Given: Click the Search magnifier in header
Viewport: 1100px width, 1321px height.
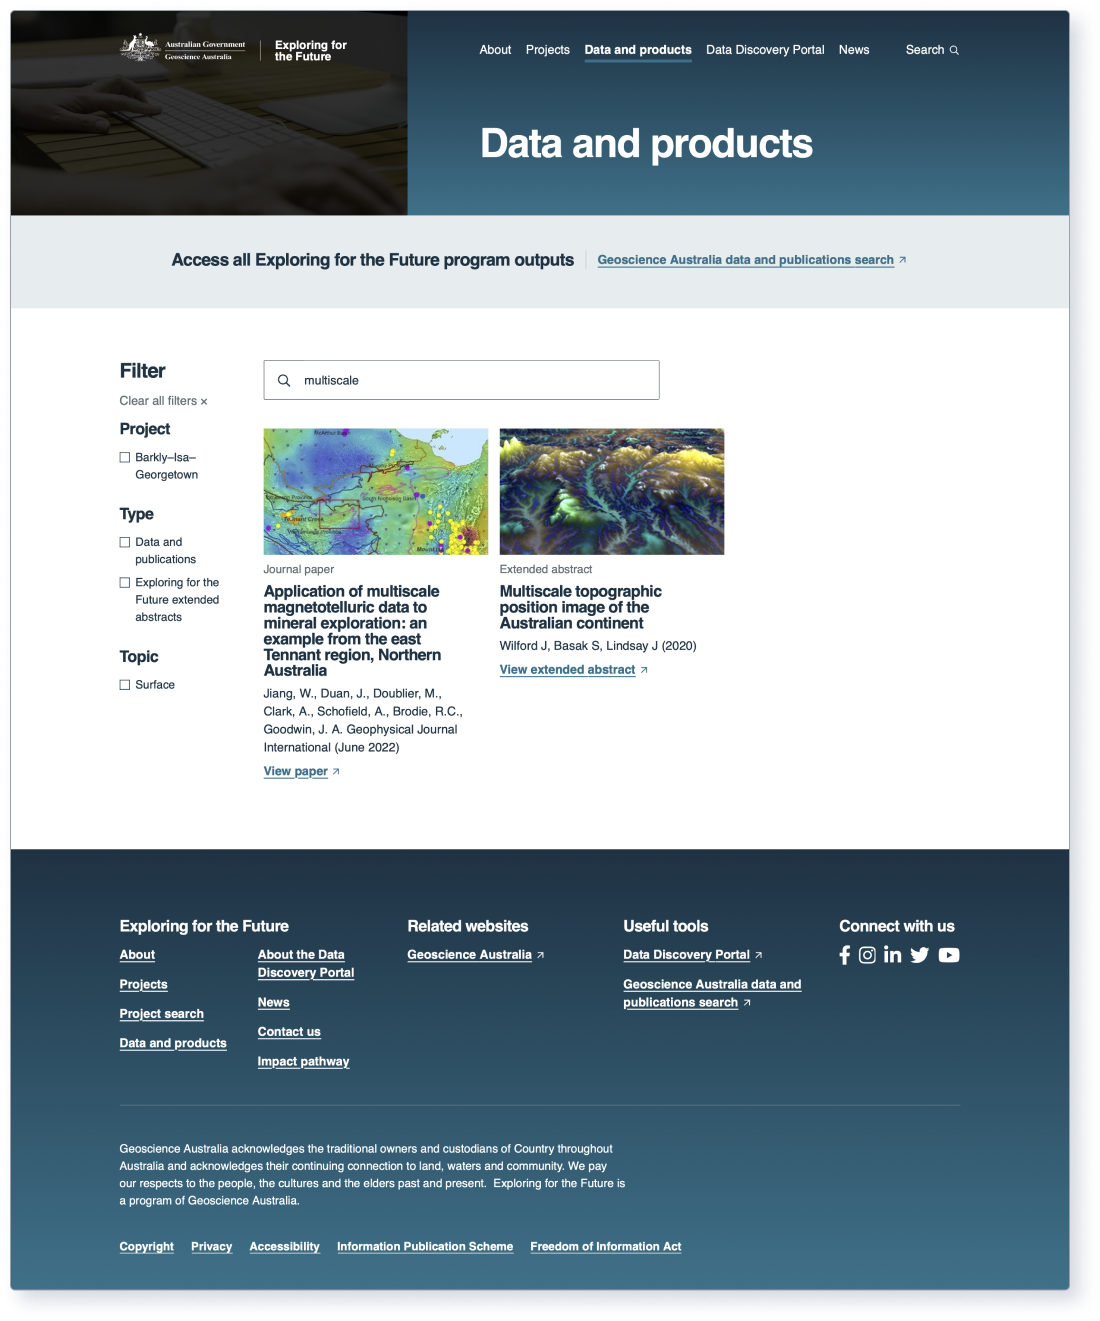Looking at the screenshot, I should point(954,50).
